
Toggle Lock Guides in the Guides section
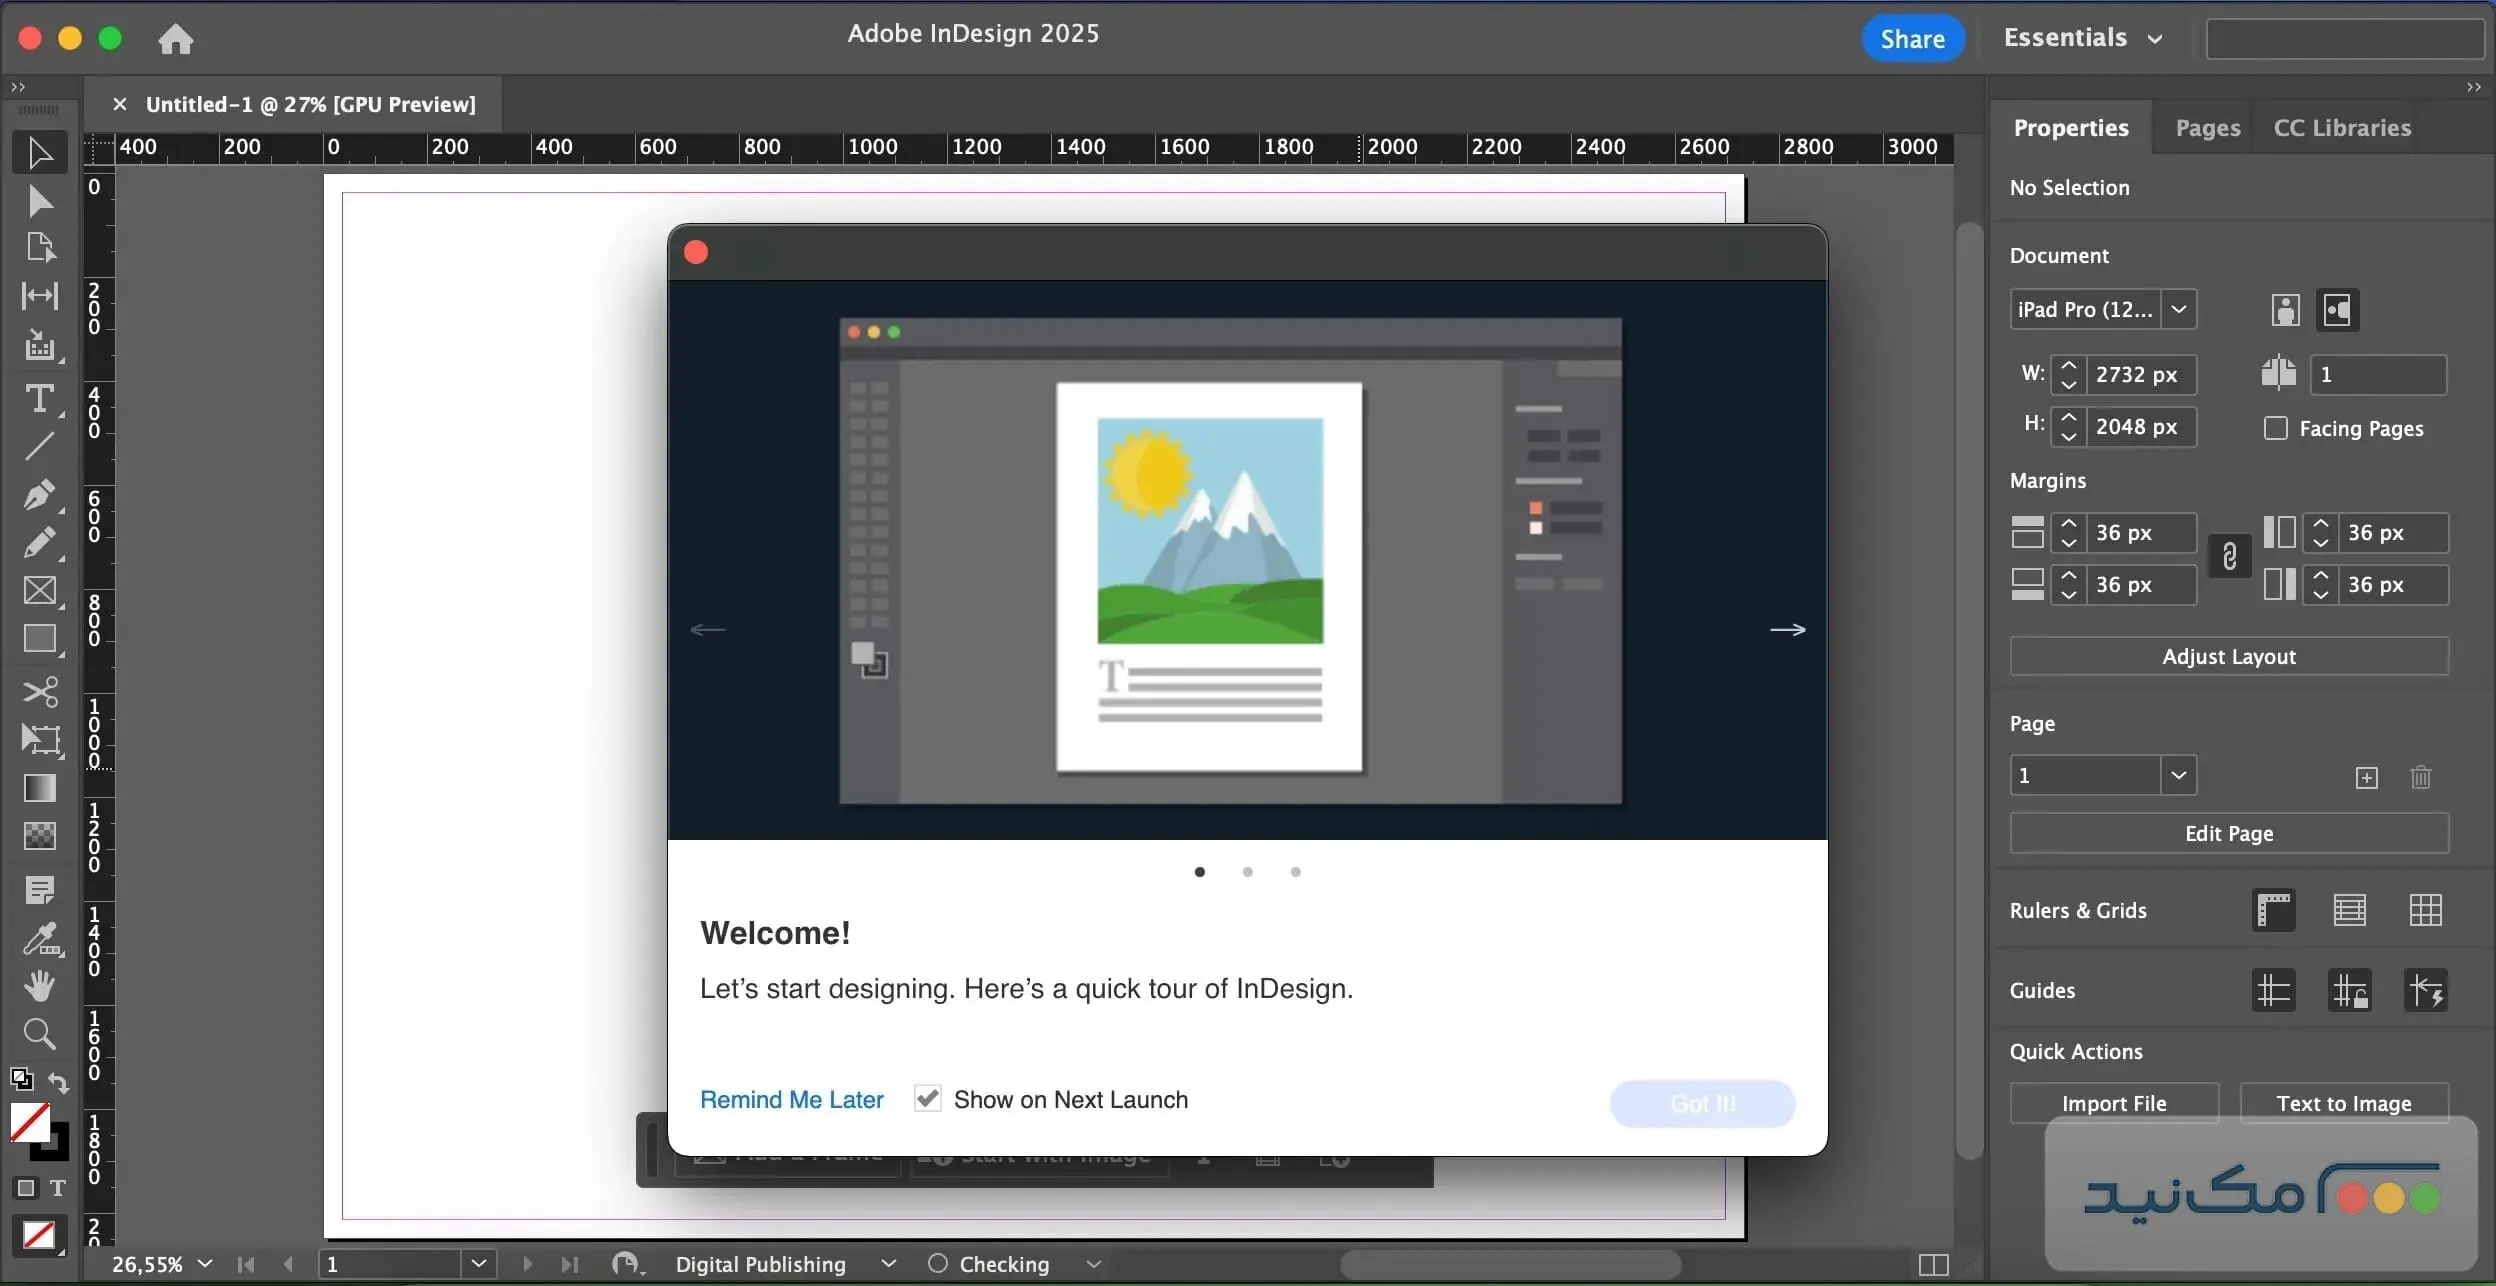(2349, 990)
